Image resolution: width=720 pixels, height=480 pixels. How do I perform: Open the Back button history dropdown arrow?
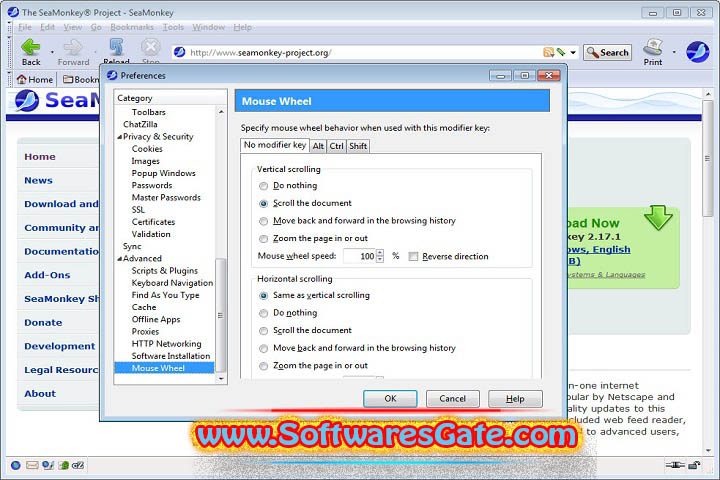click(52, 52)
